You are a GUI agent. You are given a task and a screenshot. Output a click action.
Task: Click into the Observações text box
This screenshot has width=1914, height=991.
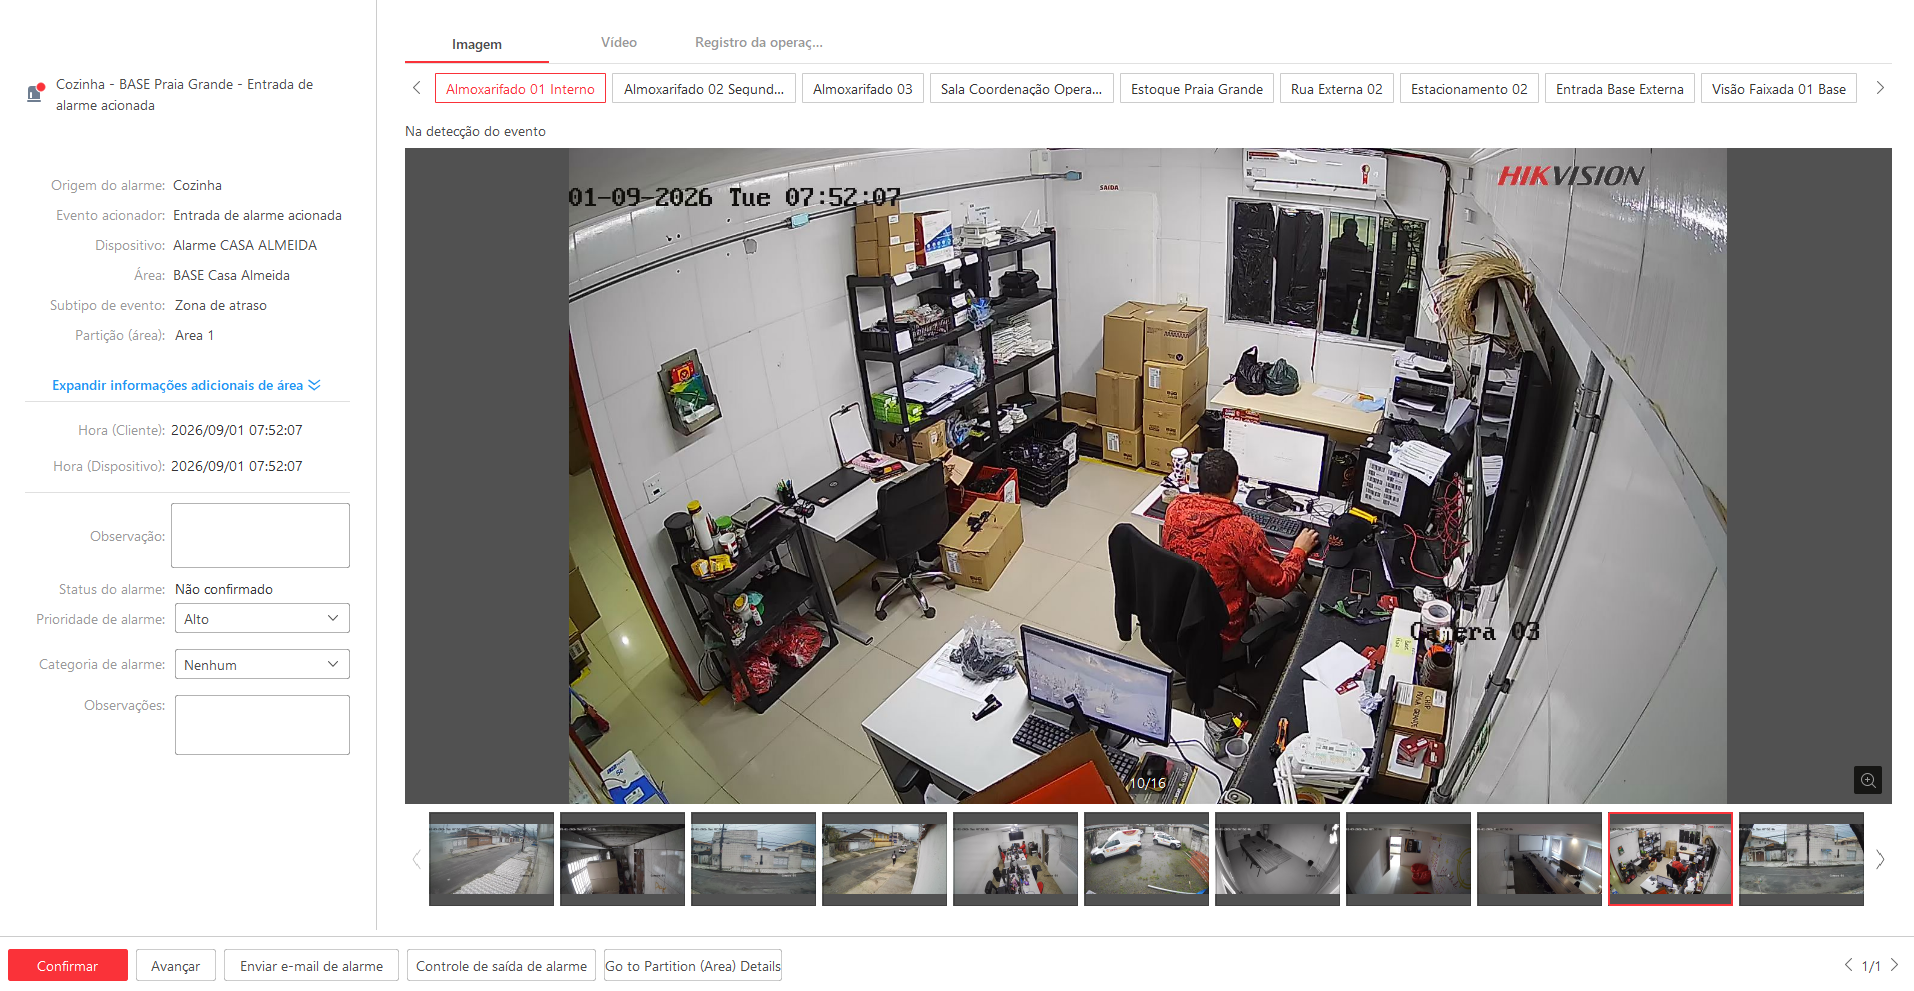(x=262, y=725)
